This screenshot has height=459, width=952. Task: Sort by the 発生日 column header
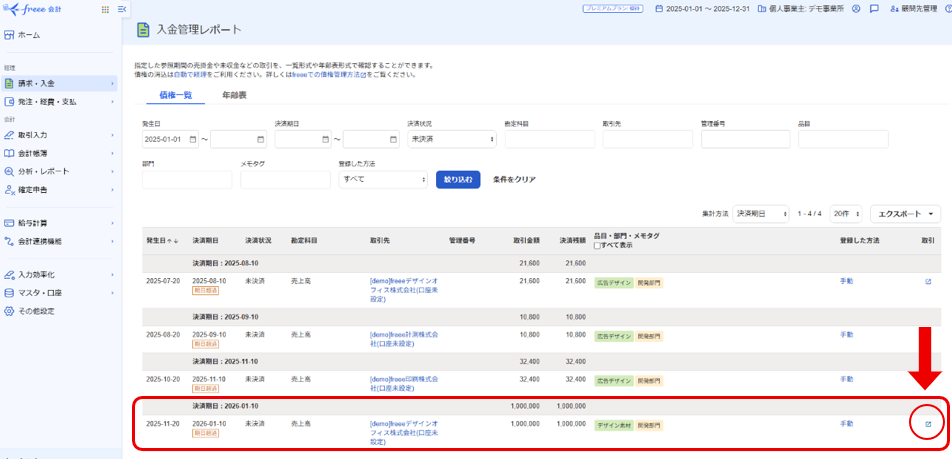tap(162, 240)
